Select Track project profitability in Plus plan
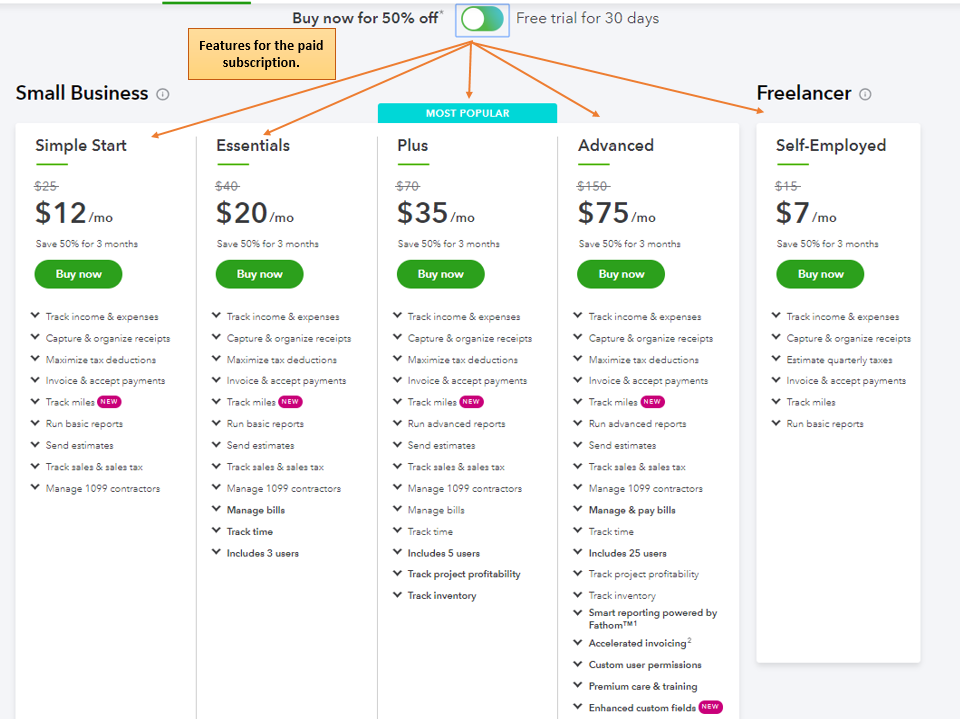This screenshot has width=960, height=719. [463, 574]
